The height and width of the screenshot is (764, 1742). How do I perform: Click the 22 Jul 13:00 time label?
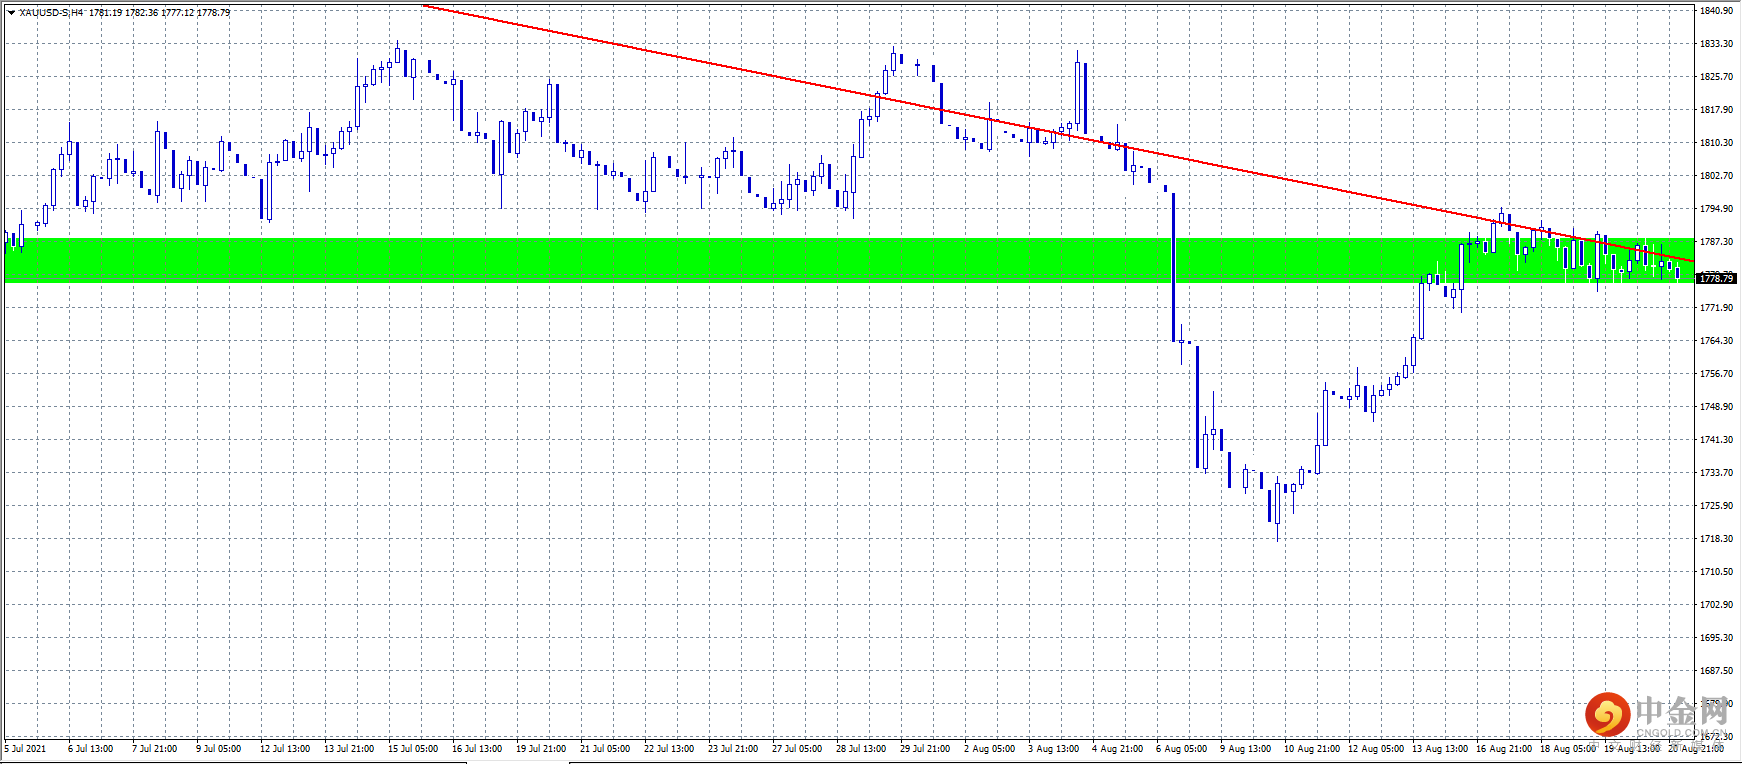click(x=669, y=748)
